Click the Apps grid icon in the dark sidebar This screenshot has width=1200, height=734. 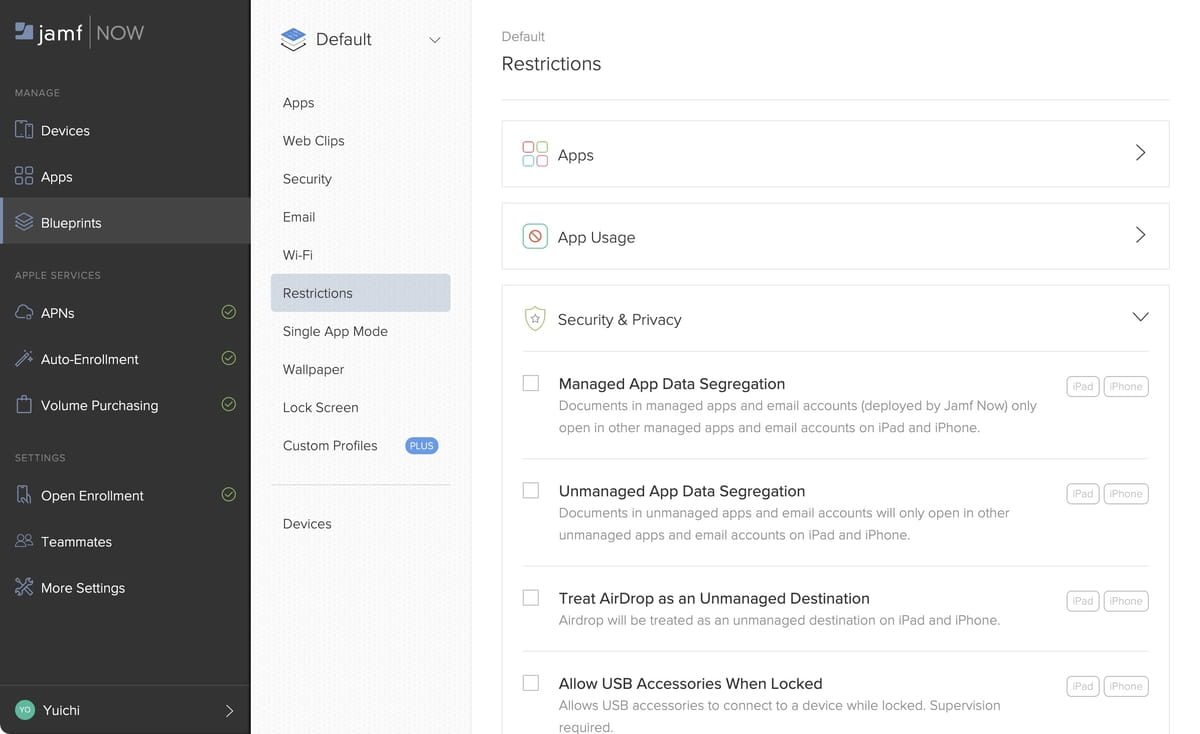click(24, 176)
